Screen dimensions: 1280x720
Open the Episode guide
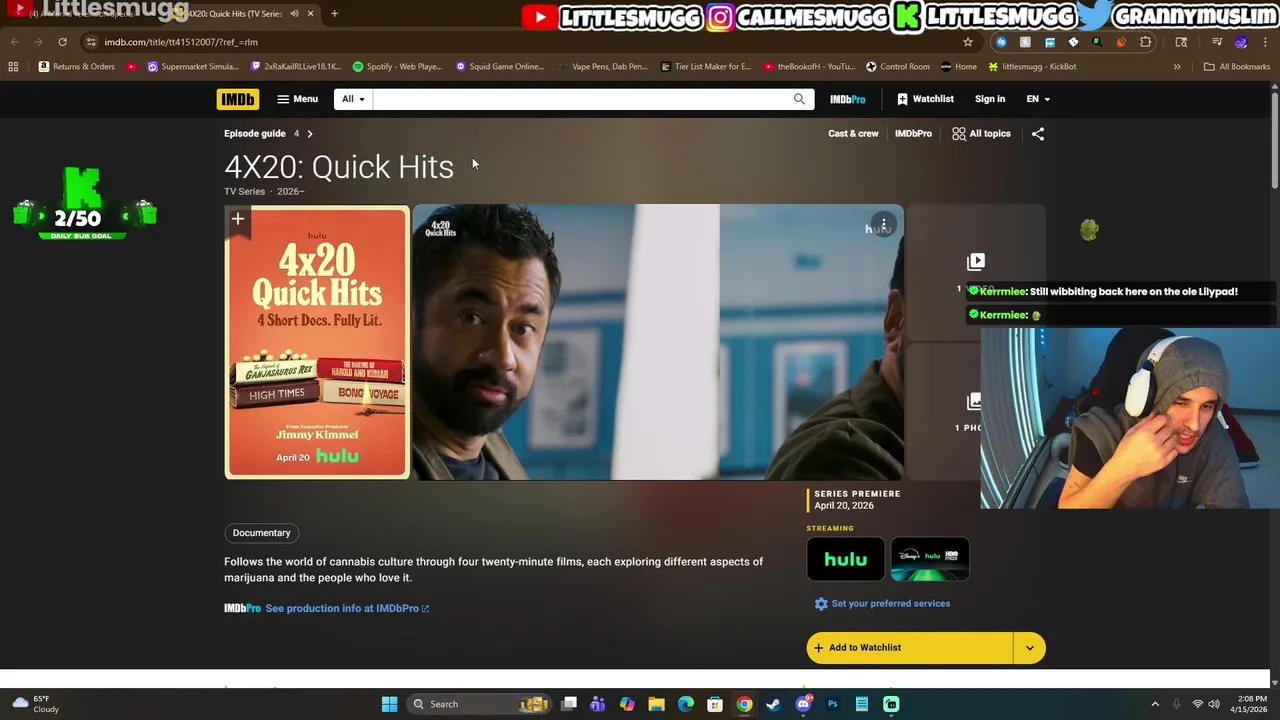(x=254, y=133)
